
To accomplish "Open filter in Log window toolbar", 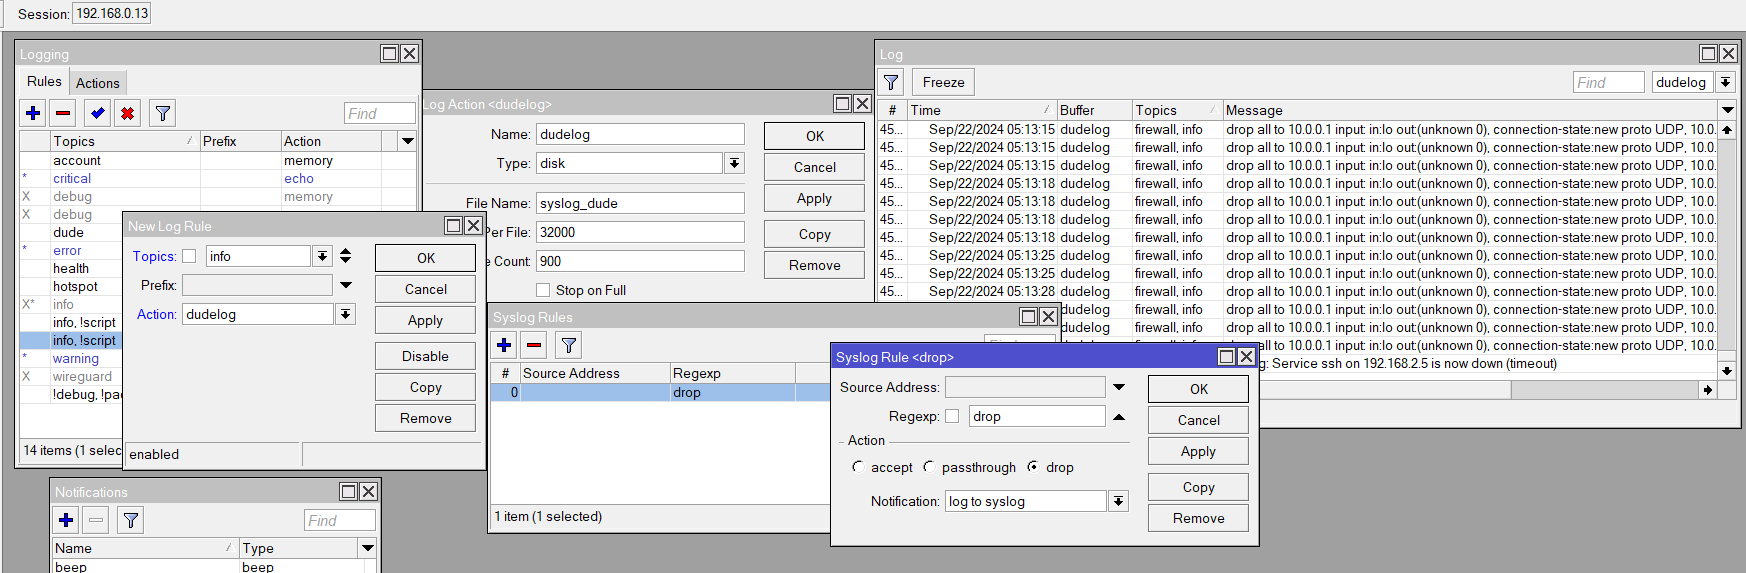I will [x=891, y=82].
